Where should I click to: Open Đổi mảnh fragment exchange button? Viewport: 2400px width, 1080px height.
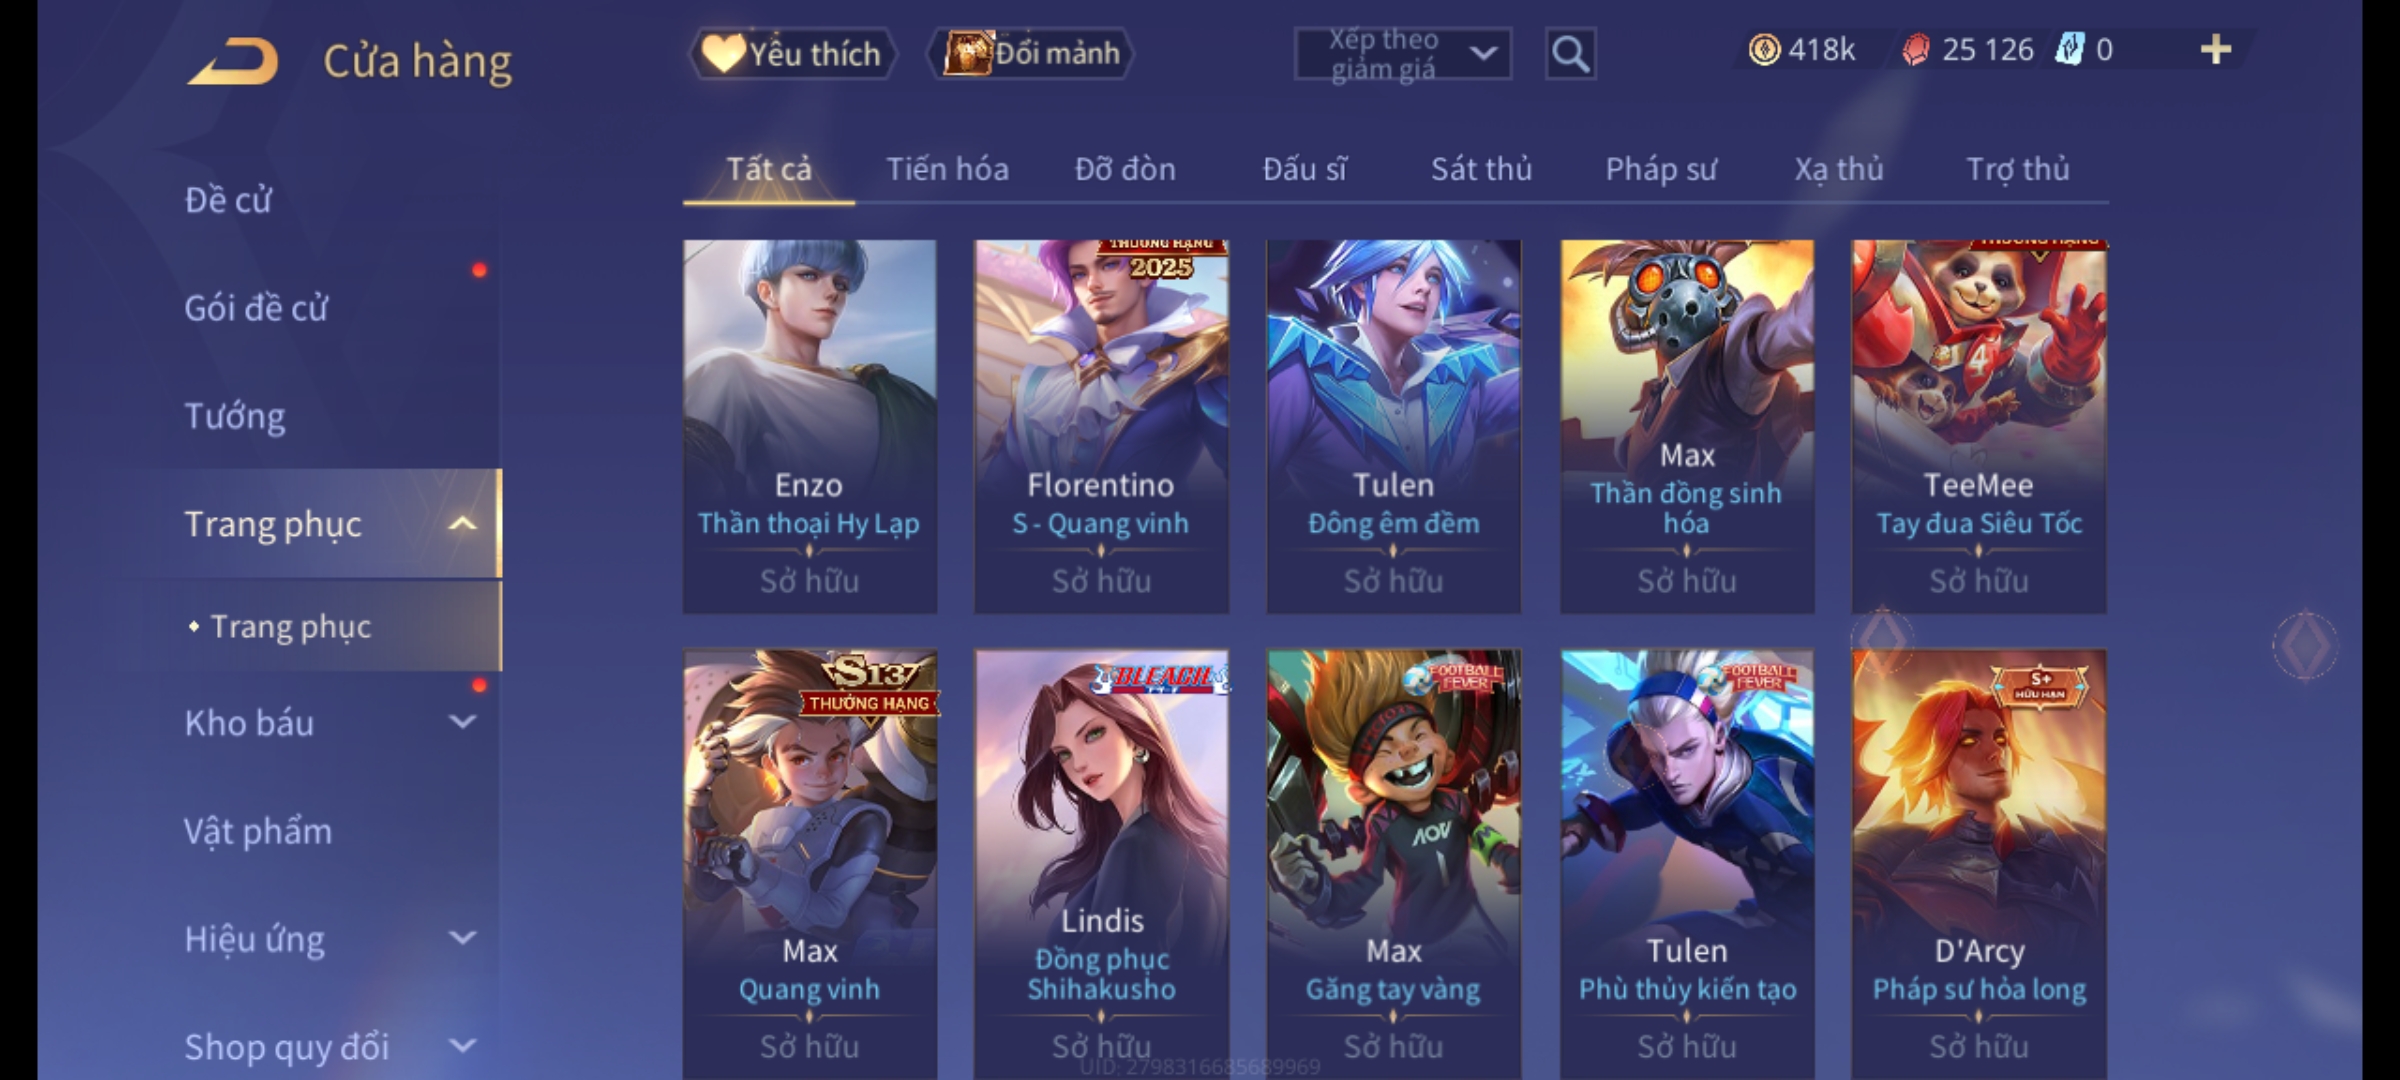click(x=1031, y=53)
